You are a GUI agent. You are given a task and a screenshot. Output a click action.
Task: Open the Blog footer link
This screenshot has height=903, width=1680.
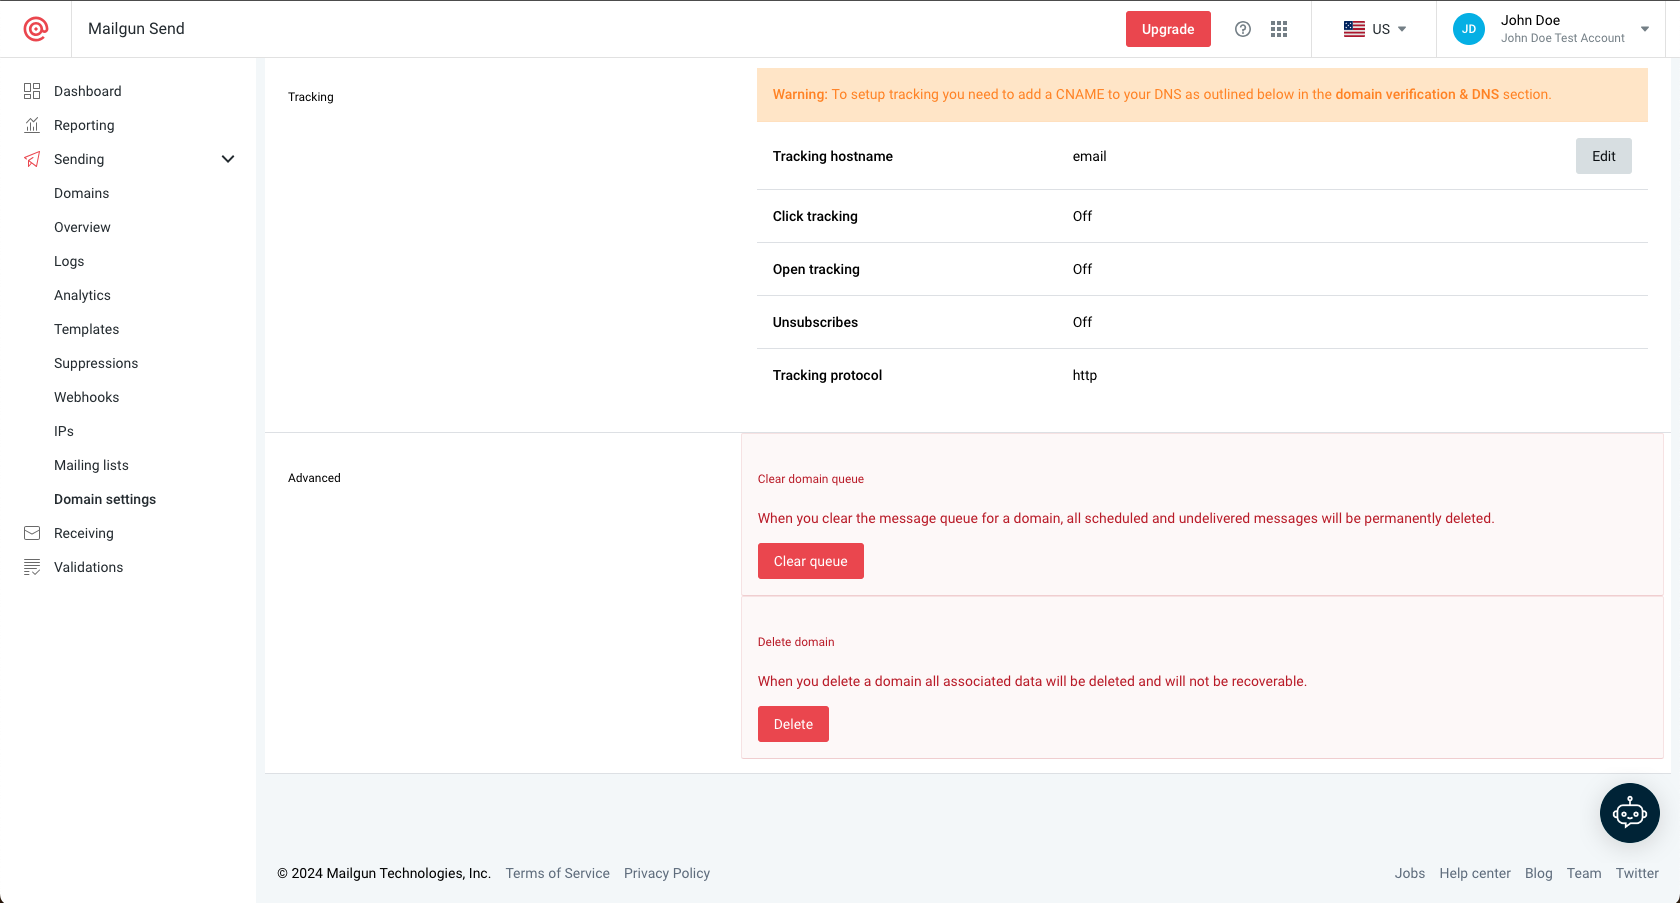pyautogui.click(x=1539, y=873)
